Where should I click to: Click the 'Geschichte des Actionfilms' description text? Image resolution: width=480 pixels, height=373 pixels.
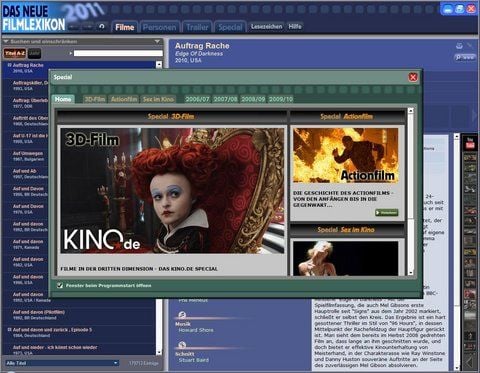(x=342, y=199)
